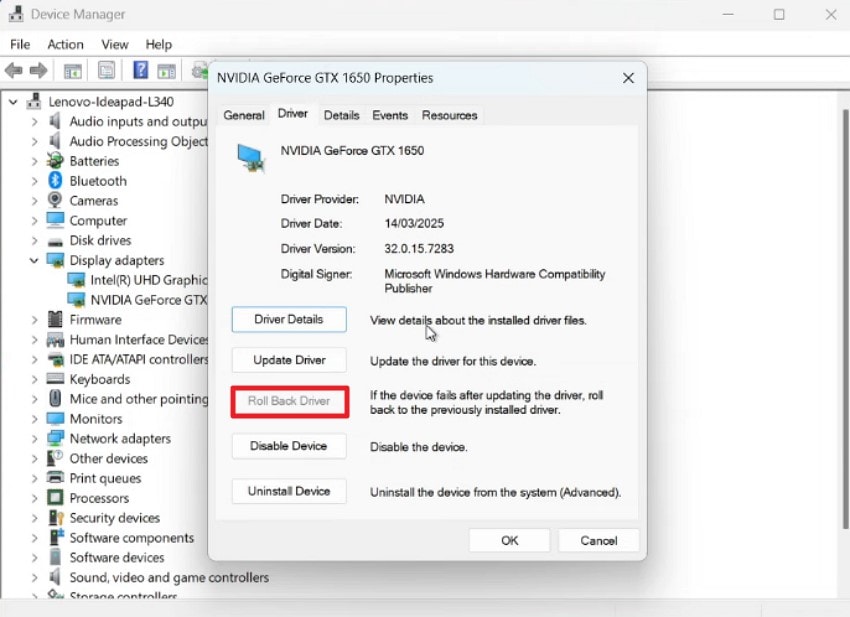Viewport: 850px width, 617px height.
Task: Open the Help menu
Action: tap(158, 44)
